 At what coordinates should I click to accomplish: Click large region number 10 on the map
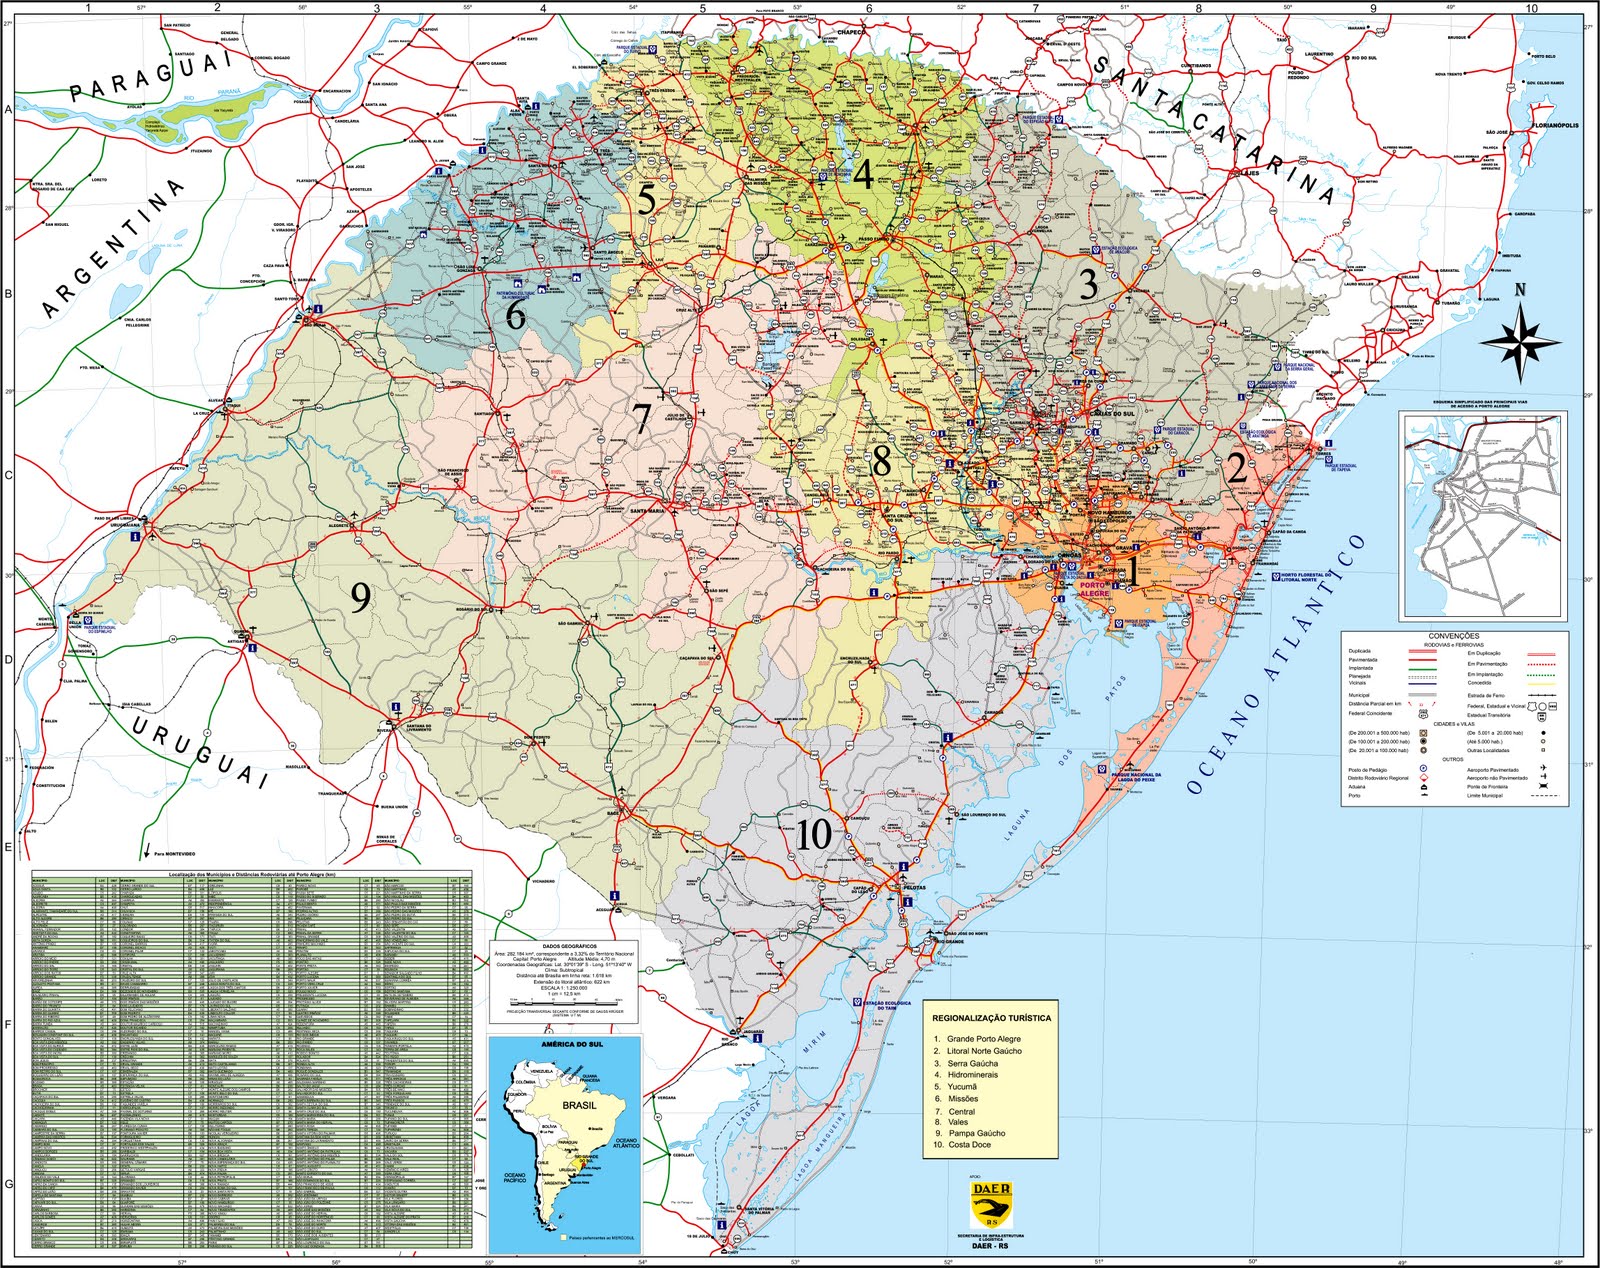click(814, 833)
